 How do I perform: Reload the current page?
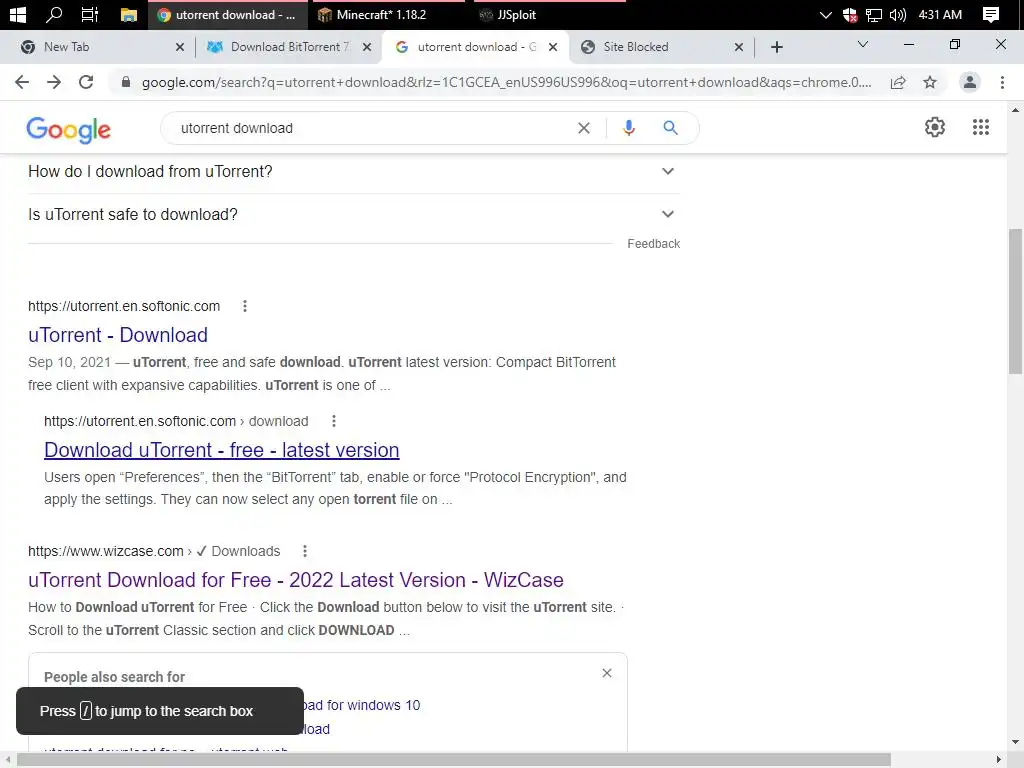(86, 82)
